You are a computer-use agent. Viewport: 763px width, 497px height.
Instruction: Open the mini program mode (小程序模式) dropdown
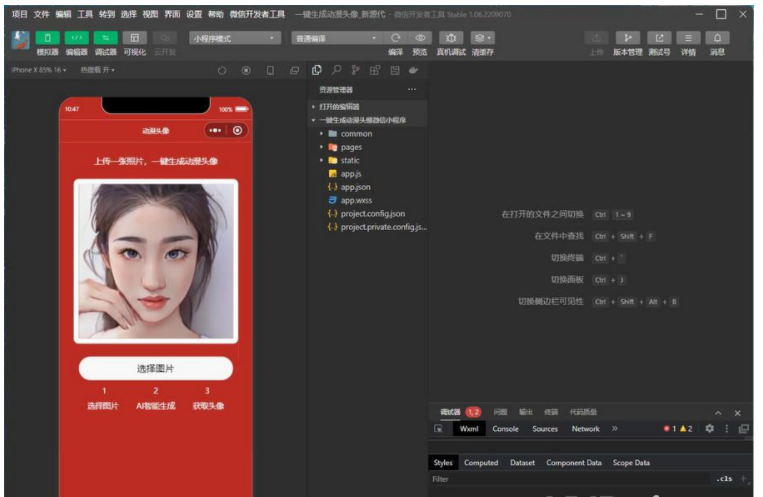click(235, 38)
